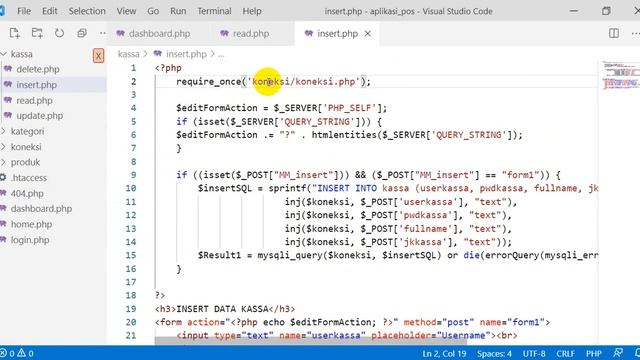Click UTF-8 encoding in status bar
This screenshot has width=640, height=360.
[x=534, y=353]
